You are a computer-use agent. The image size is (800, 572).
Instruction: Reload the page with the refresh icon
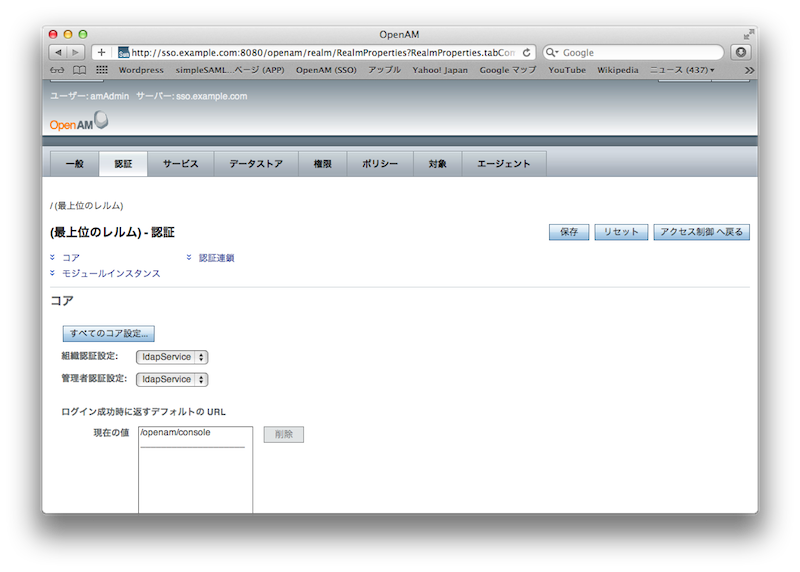tap(527, 52)
